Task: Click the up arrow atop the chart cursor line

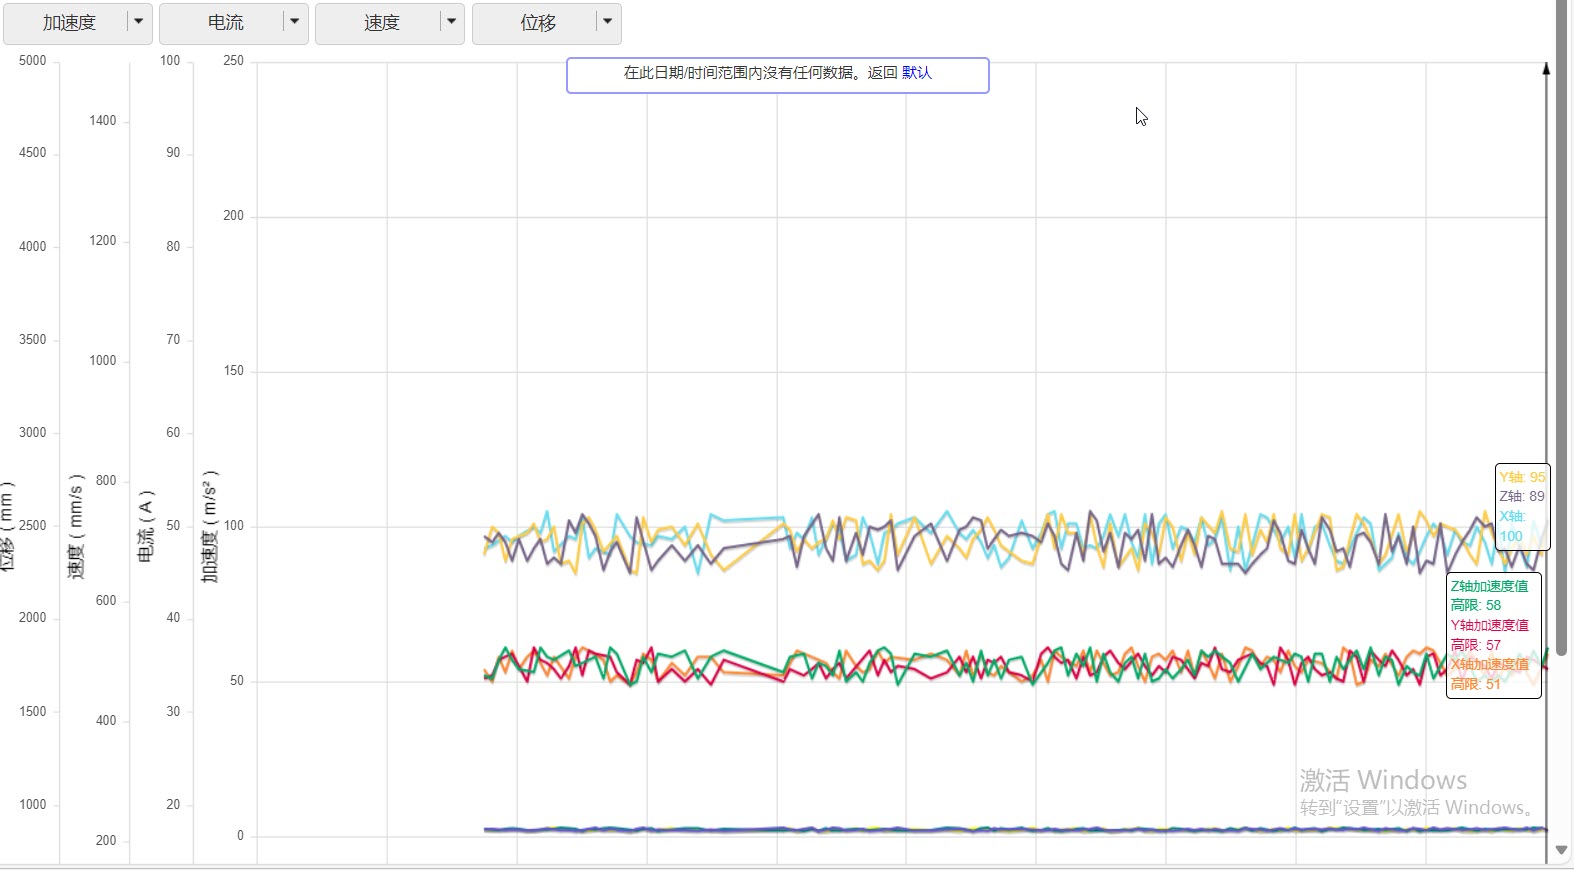Action: 1546,69
